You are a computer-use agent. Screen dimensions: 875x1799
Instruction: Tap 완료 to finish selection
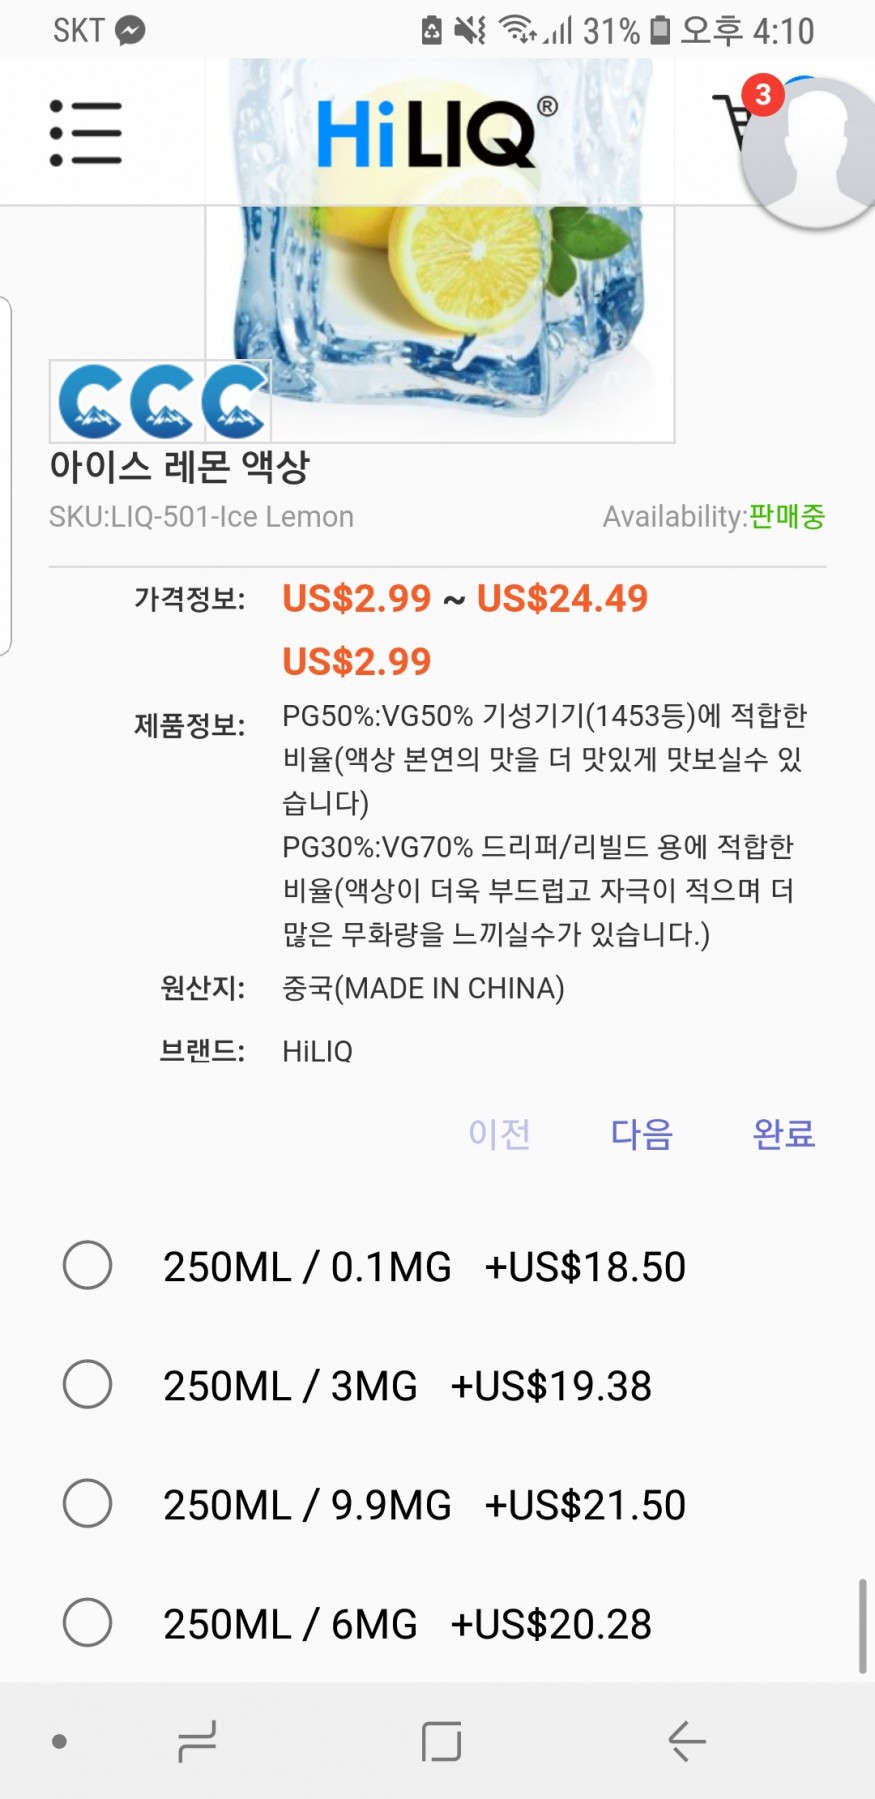[784, 1133]
